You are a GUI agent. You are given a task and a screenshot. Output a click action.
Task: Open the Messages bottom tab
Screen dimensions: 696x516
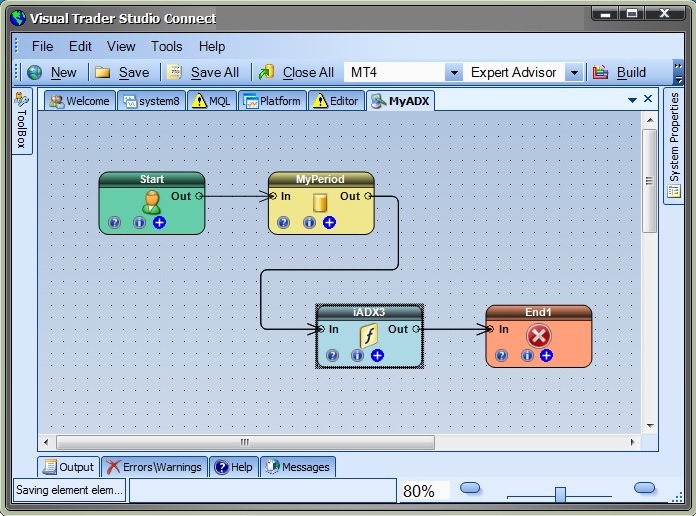click(298, 467)
